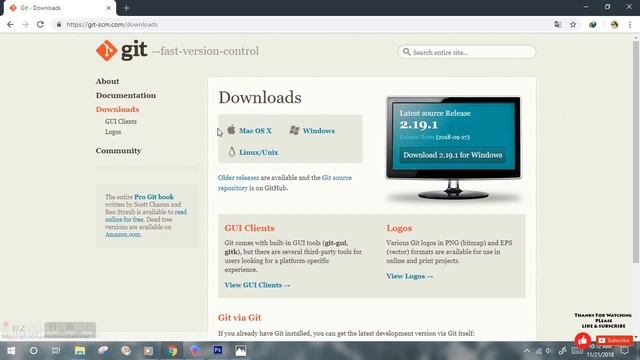Click the address bar URL
The width and height of the screenshot is (640, 360).
112,24
